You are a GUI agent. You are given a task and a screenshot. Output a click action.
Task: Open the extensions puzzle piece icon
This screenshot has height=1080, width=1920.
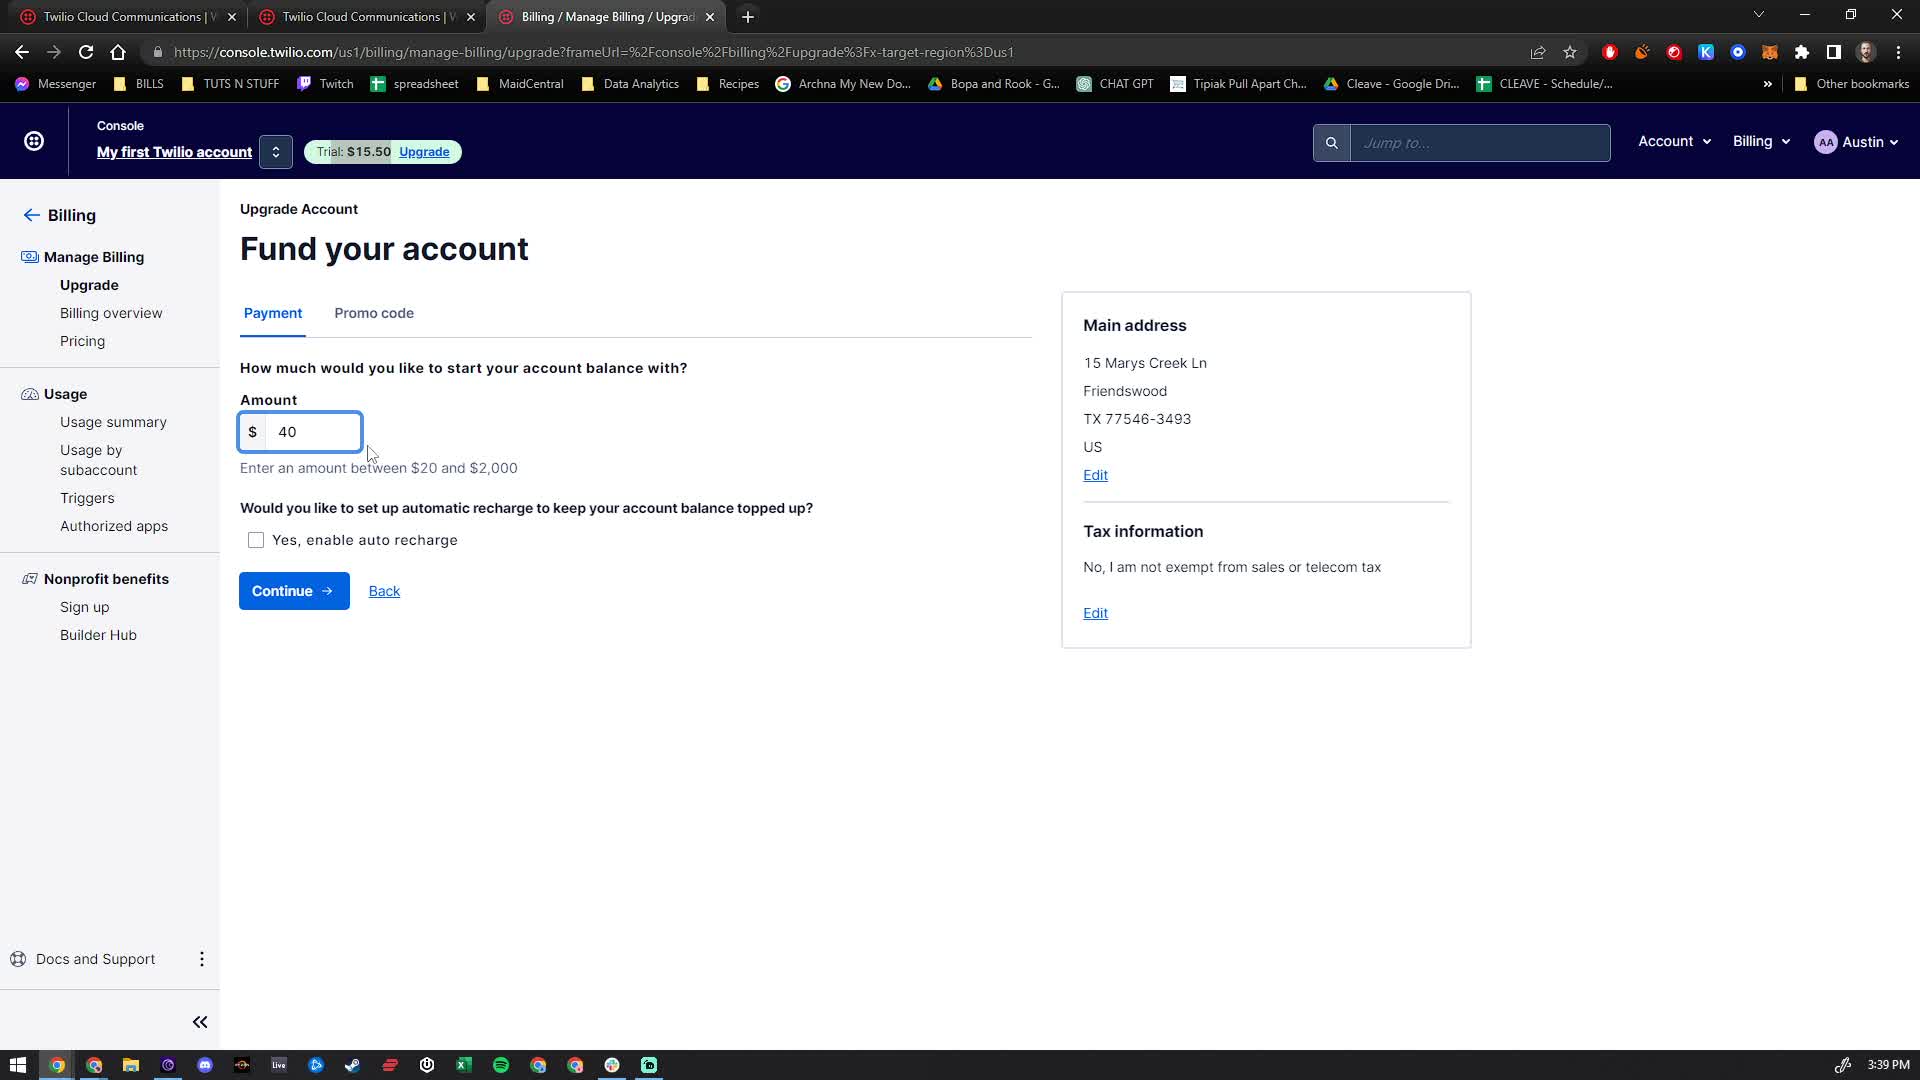[x=1803, y=52]
